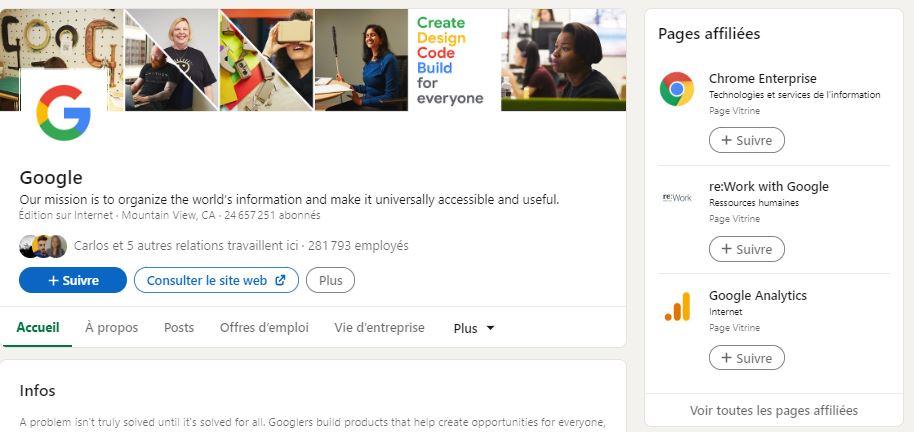Click Voir toutes les pages affiliées
Screen dimensions: 914x432
pyautogui.click(x=773, y=410)
